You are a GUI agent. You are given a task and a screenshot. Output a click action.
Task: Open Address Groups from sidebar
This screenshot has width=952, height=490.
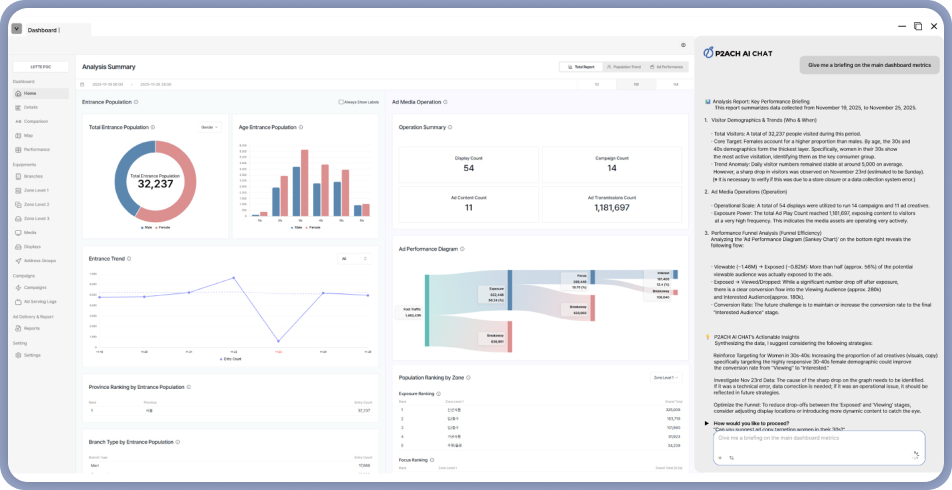point(40,260)
